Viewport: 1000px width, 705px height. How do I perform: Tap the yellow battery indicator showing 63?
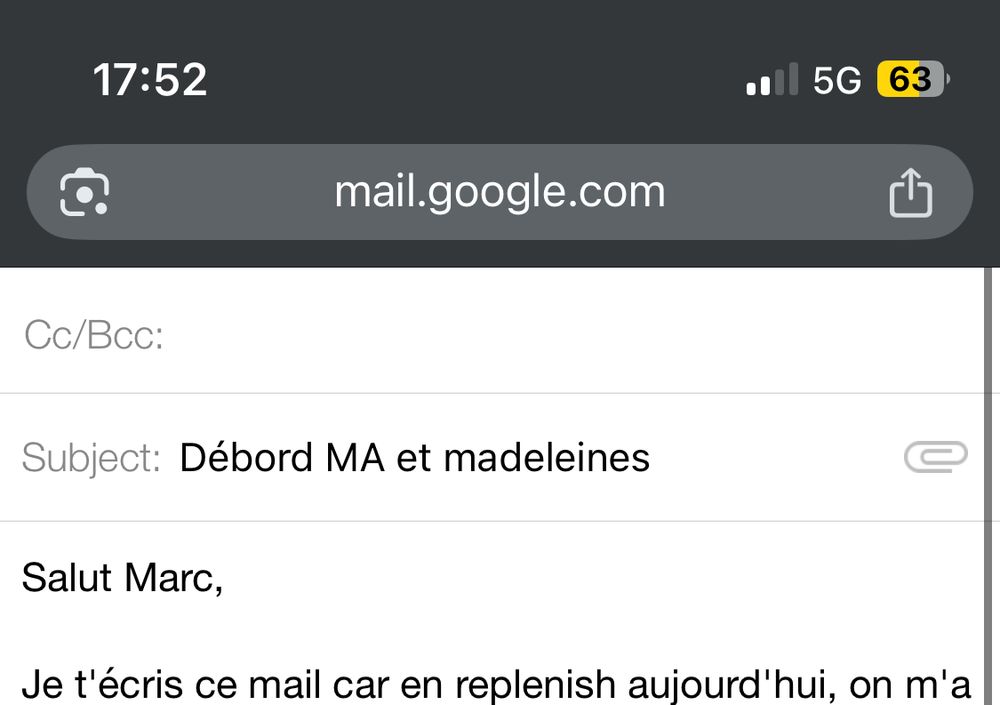[x=911, y=79]
